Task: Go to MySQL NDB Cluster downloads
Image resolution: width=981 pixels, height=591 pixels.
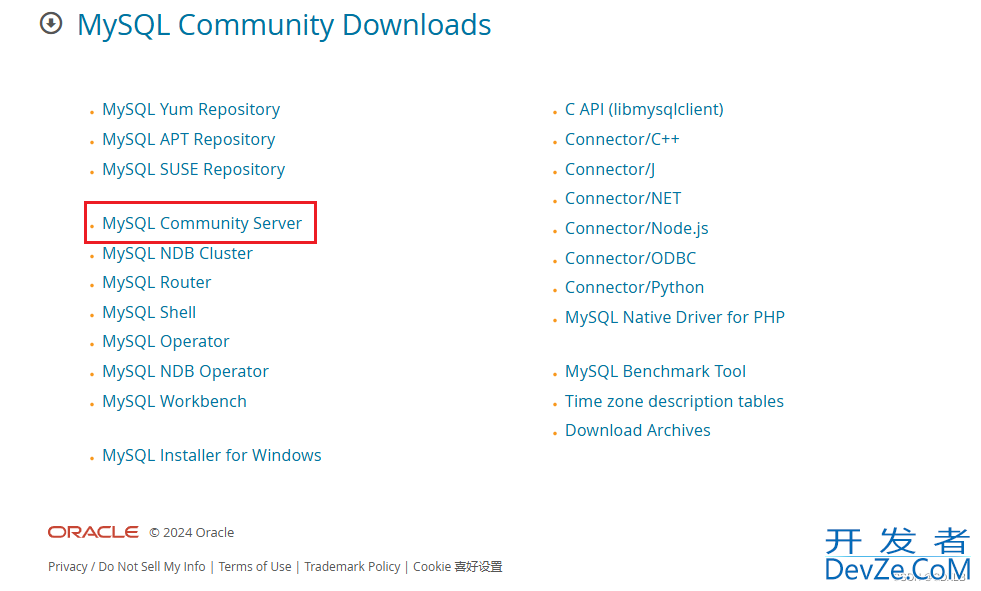Action: point(177,253)
